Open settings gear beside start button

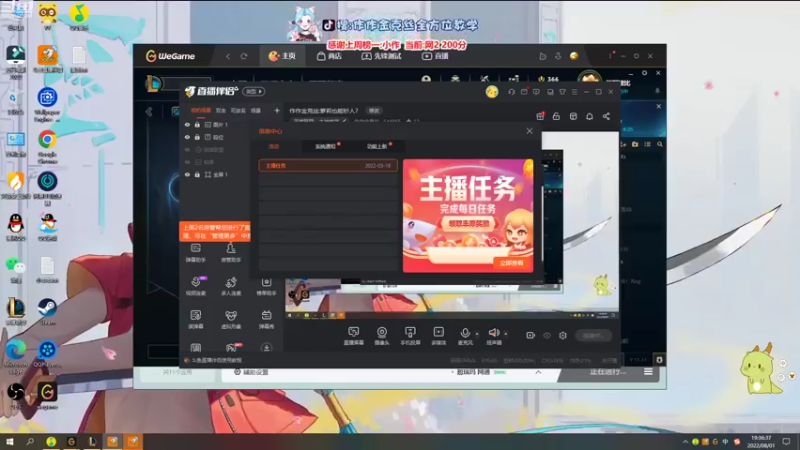pyautogui.click(x=563, y=335)
